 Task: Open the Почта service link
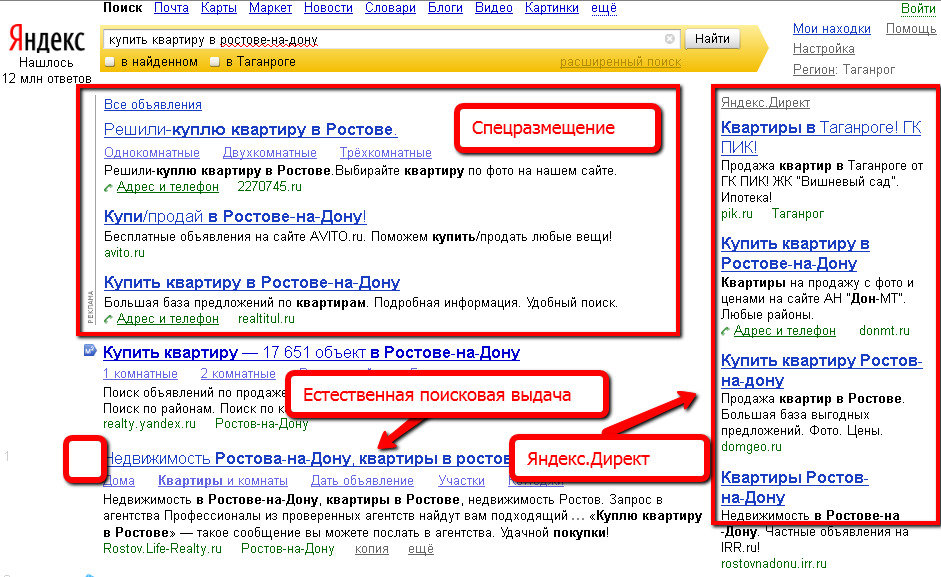(171, 8)
